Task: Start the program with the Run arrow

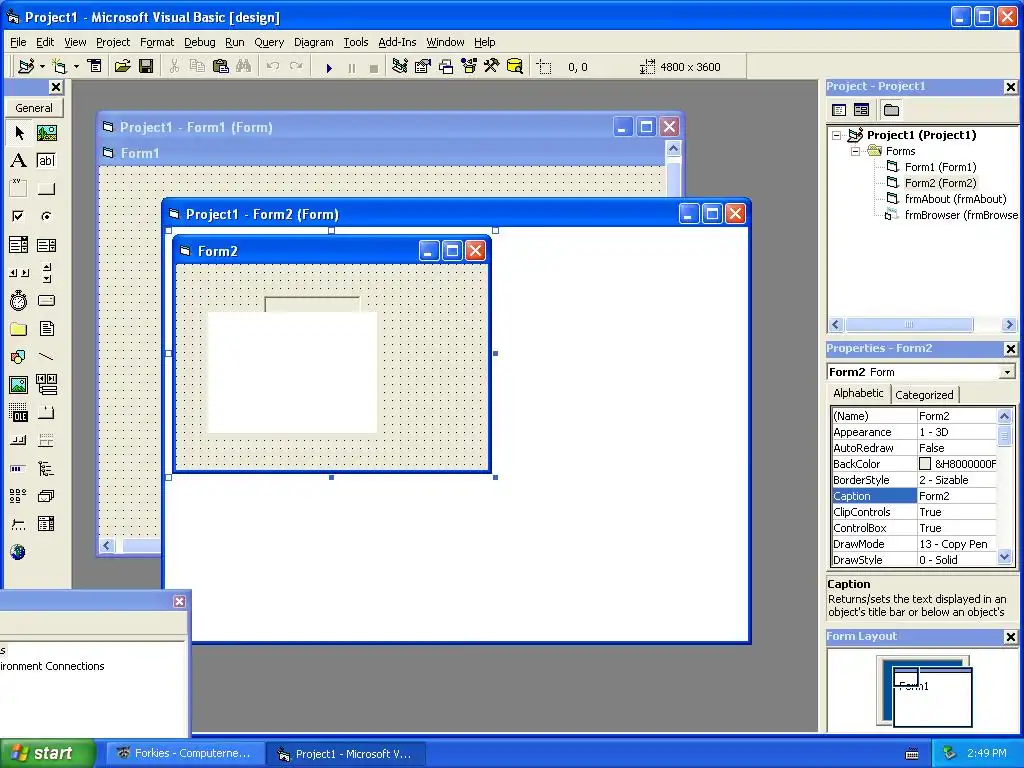Action: (x=329, y=67)
